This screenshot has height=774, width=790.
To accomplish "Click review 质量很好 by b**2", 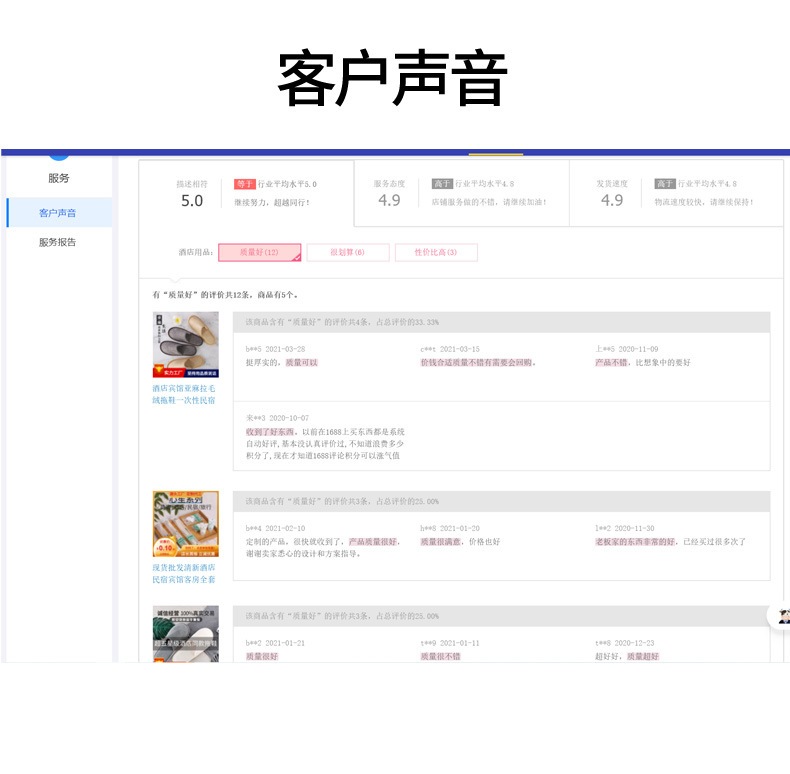I will coord(262,657).
